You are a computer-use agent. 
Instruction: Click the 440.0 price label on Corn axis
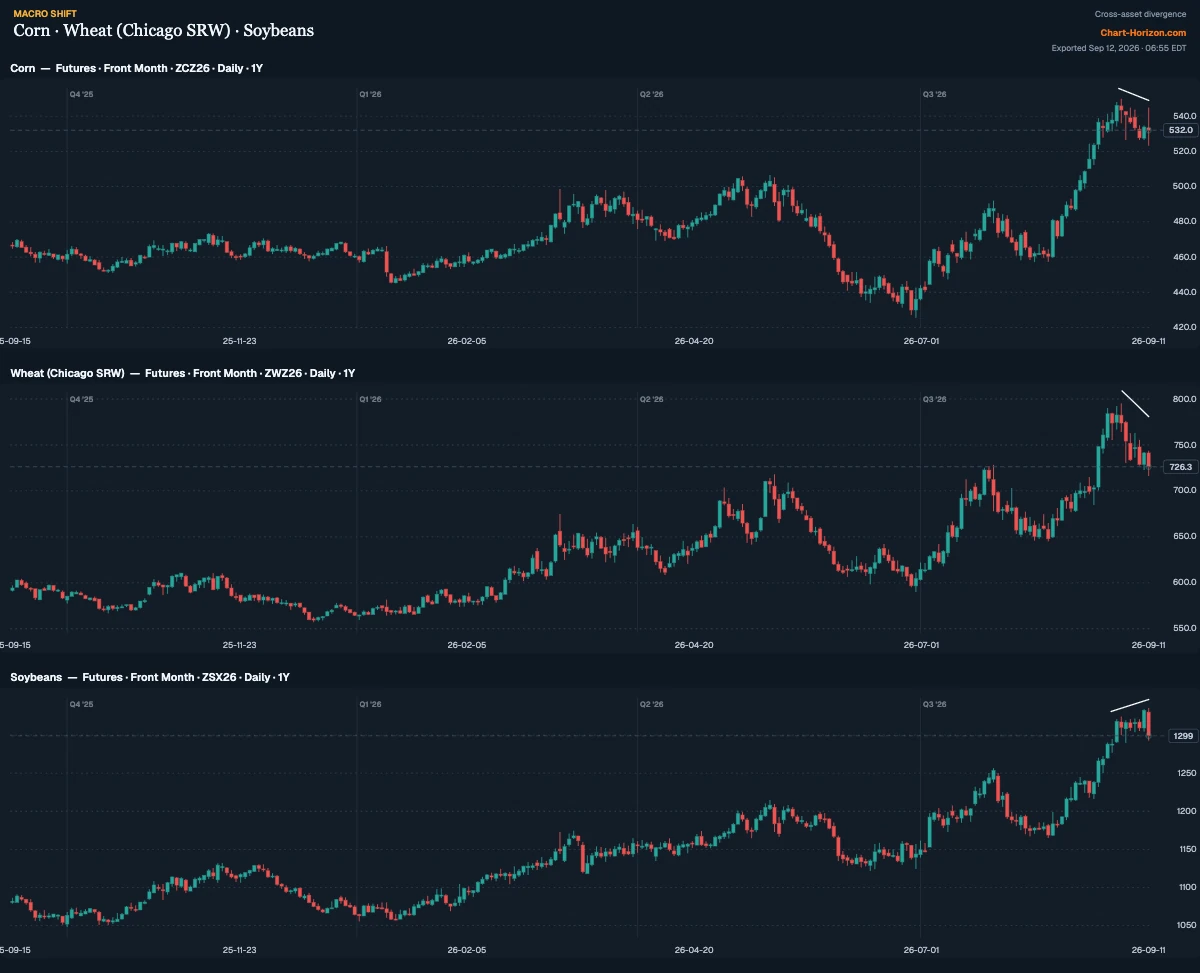point(1185,292)
